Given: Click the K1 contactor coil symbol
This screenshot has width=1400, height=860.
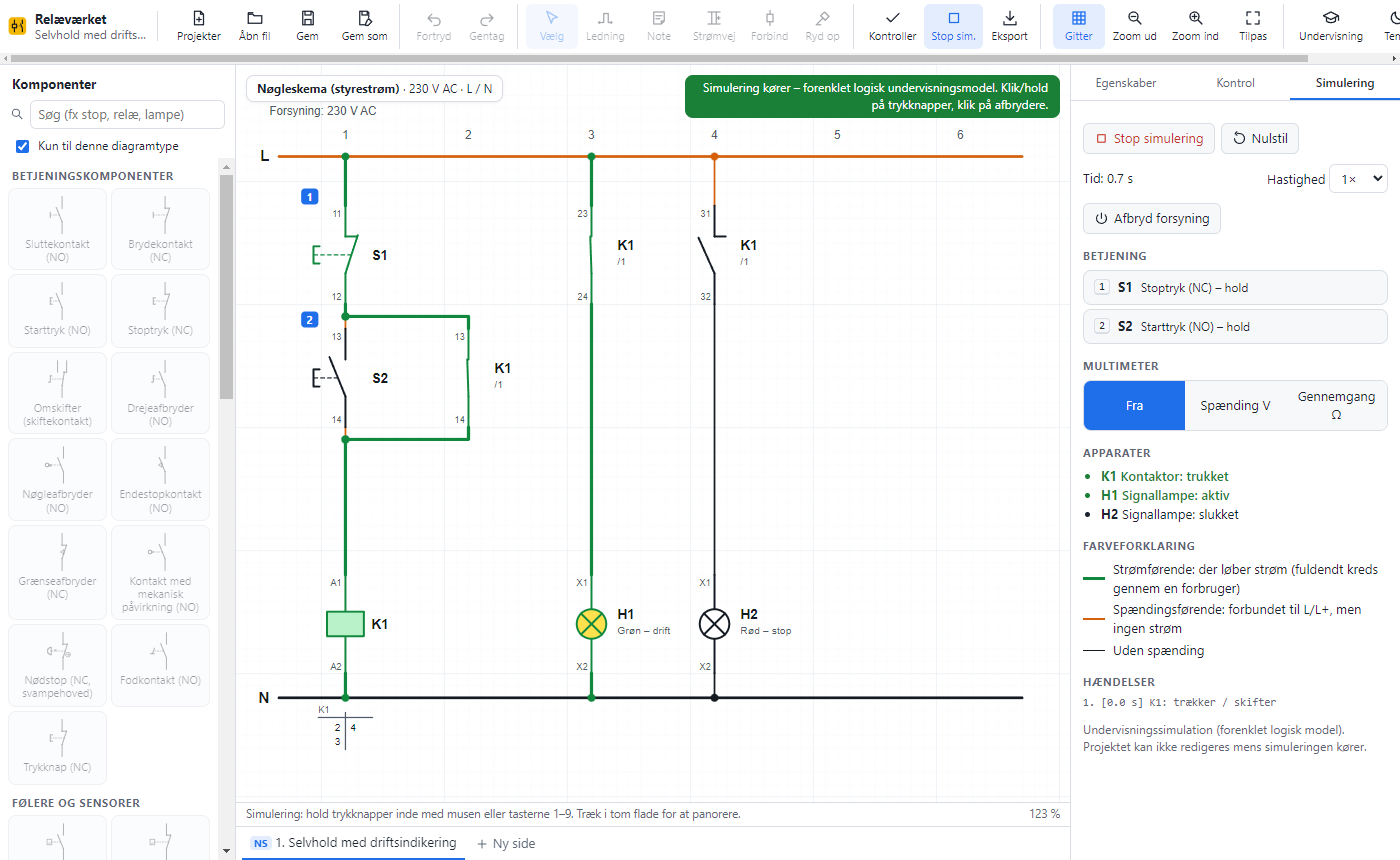Looking at the screenshot, I should pyautogui.click(x=345, y=624).
